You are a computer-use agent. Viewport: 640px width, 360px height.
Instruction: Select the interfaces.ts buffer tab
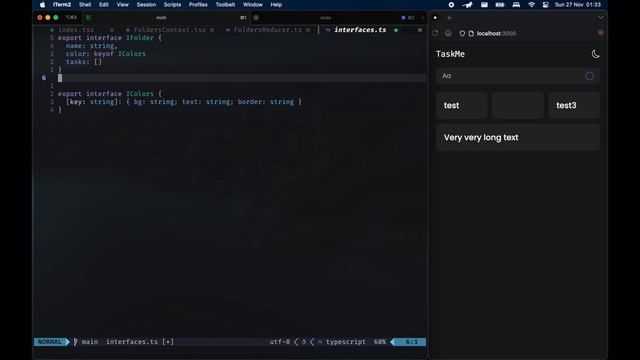pos(360,30)
